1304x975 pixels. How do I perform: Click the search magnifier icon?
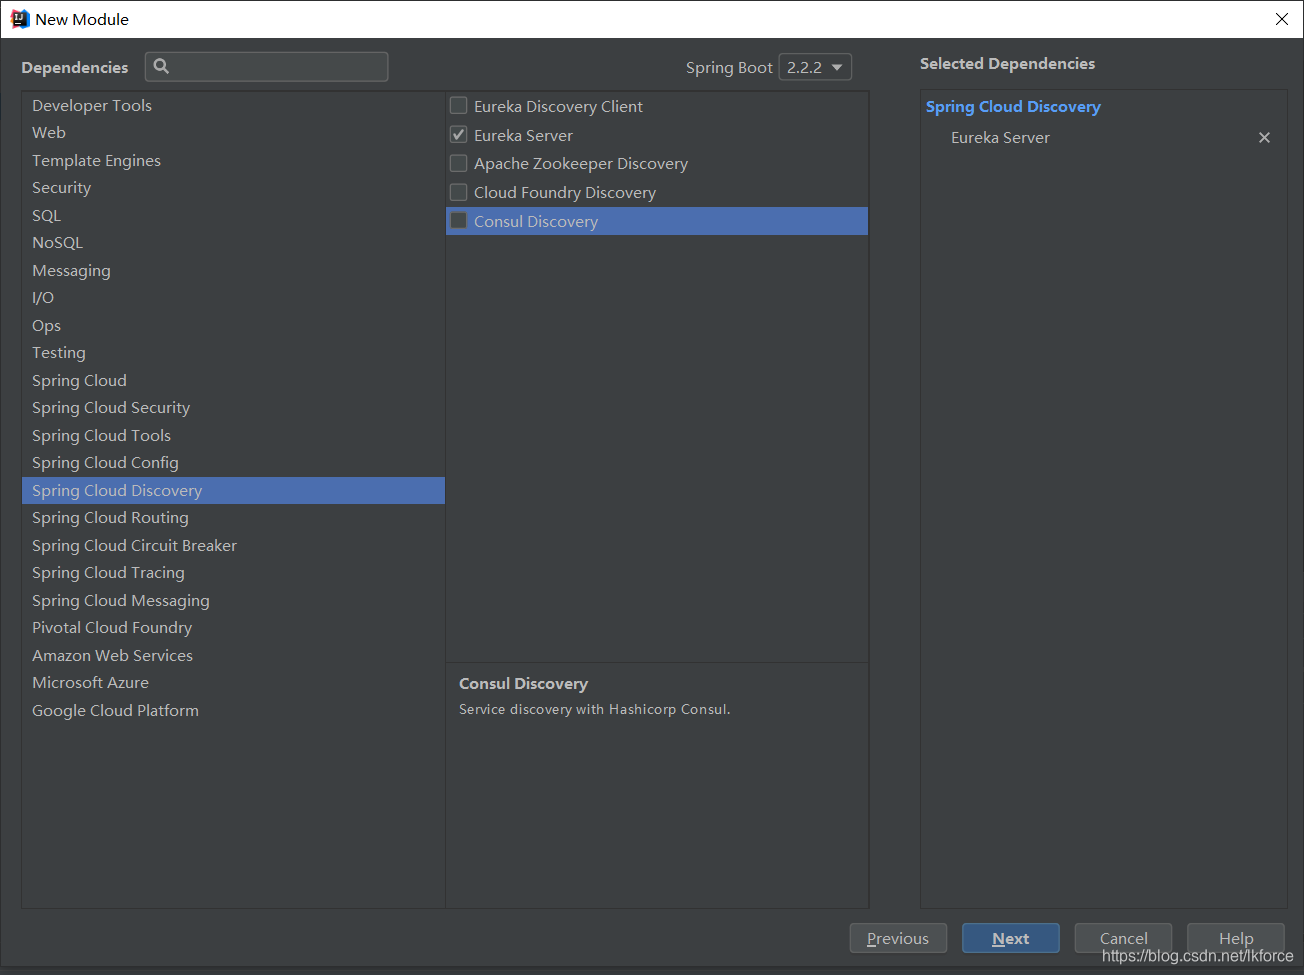click(161, 66)
